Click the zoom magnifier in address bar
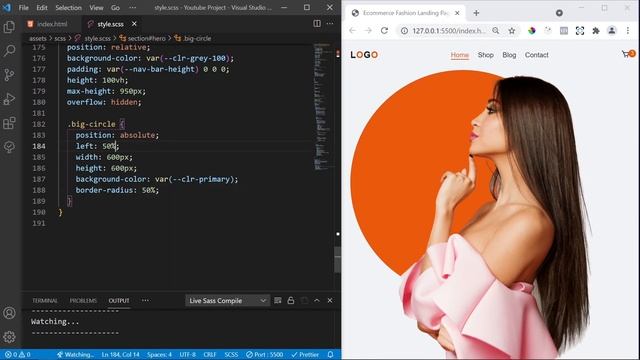 tap(496, 31)
